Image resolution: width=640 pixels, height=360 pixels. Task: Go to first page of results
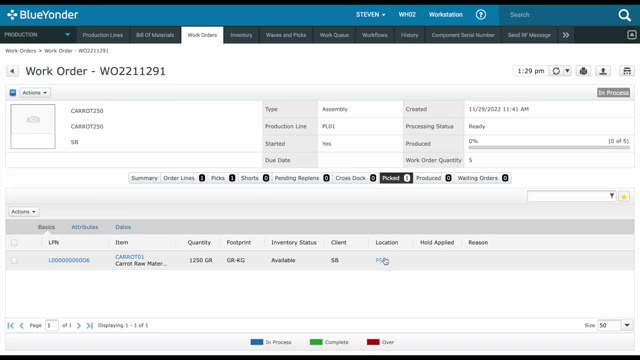click(x=11, y=325)
